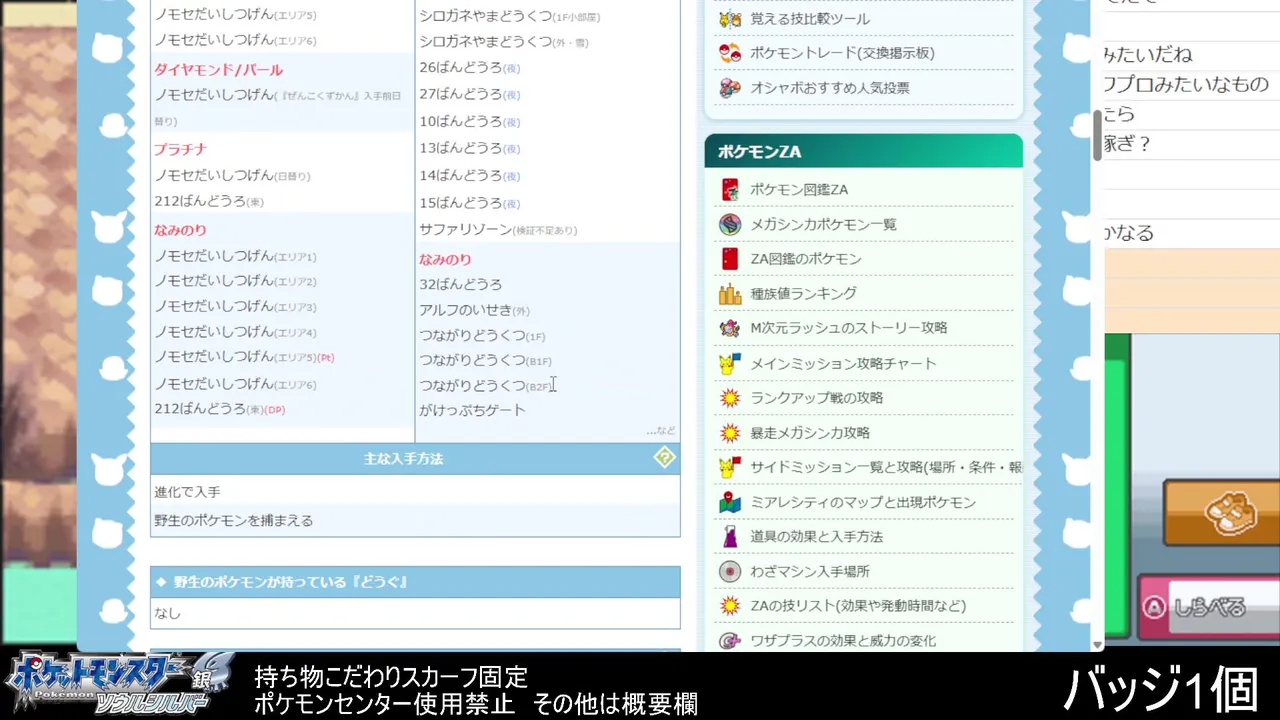Click 野生のポケモンを捕まえる row

coord(415,520)
